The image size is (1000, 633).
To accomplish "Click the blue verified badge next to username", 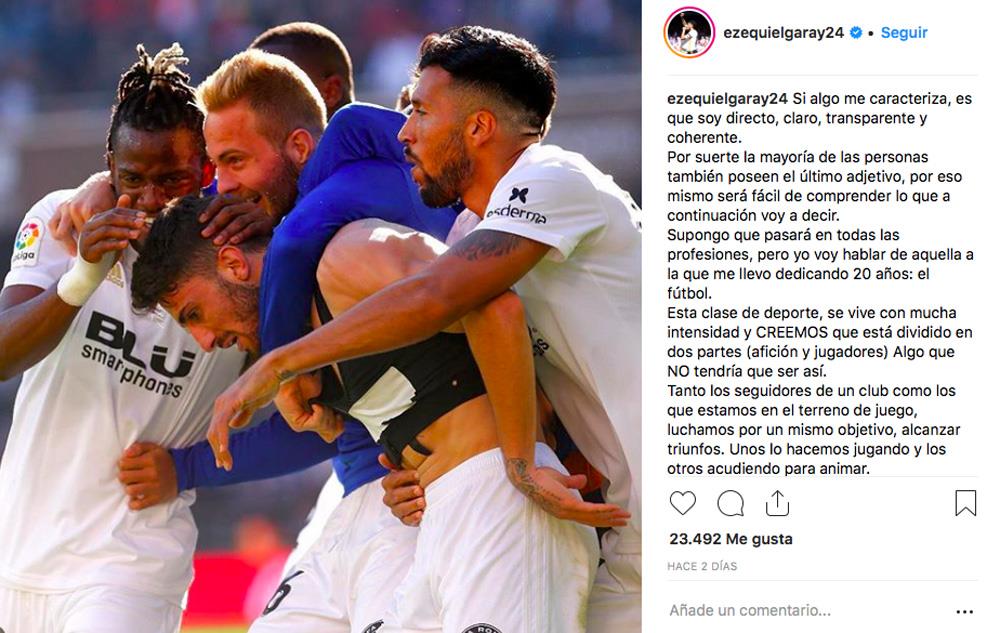I will tap(856, 33).
